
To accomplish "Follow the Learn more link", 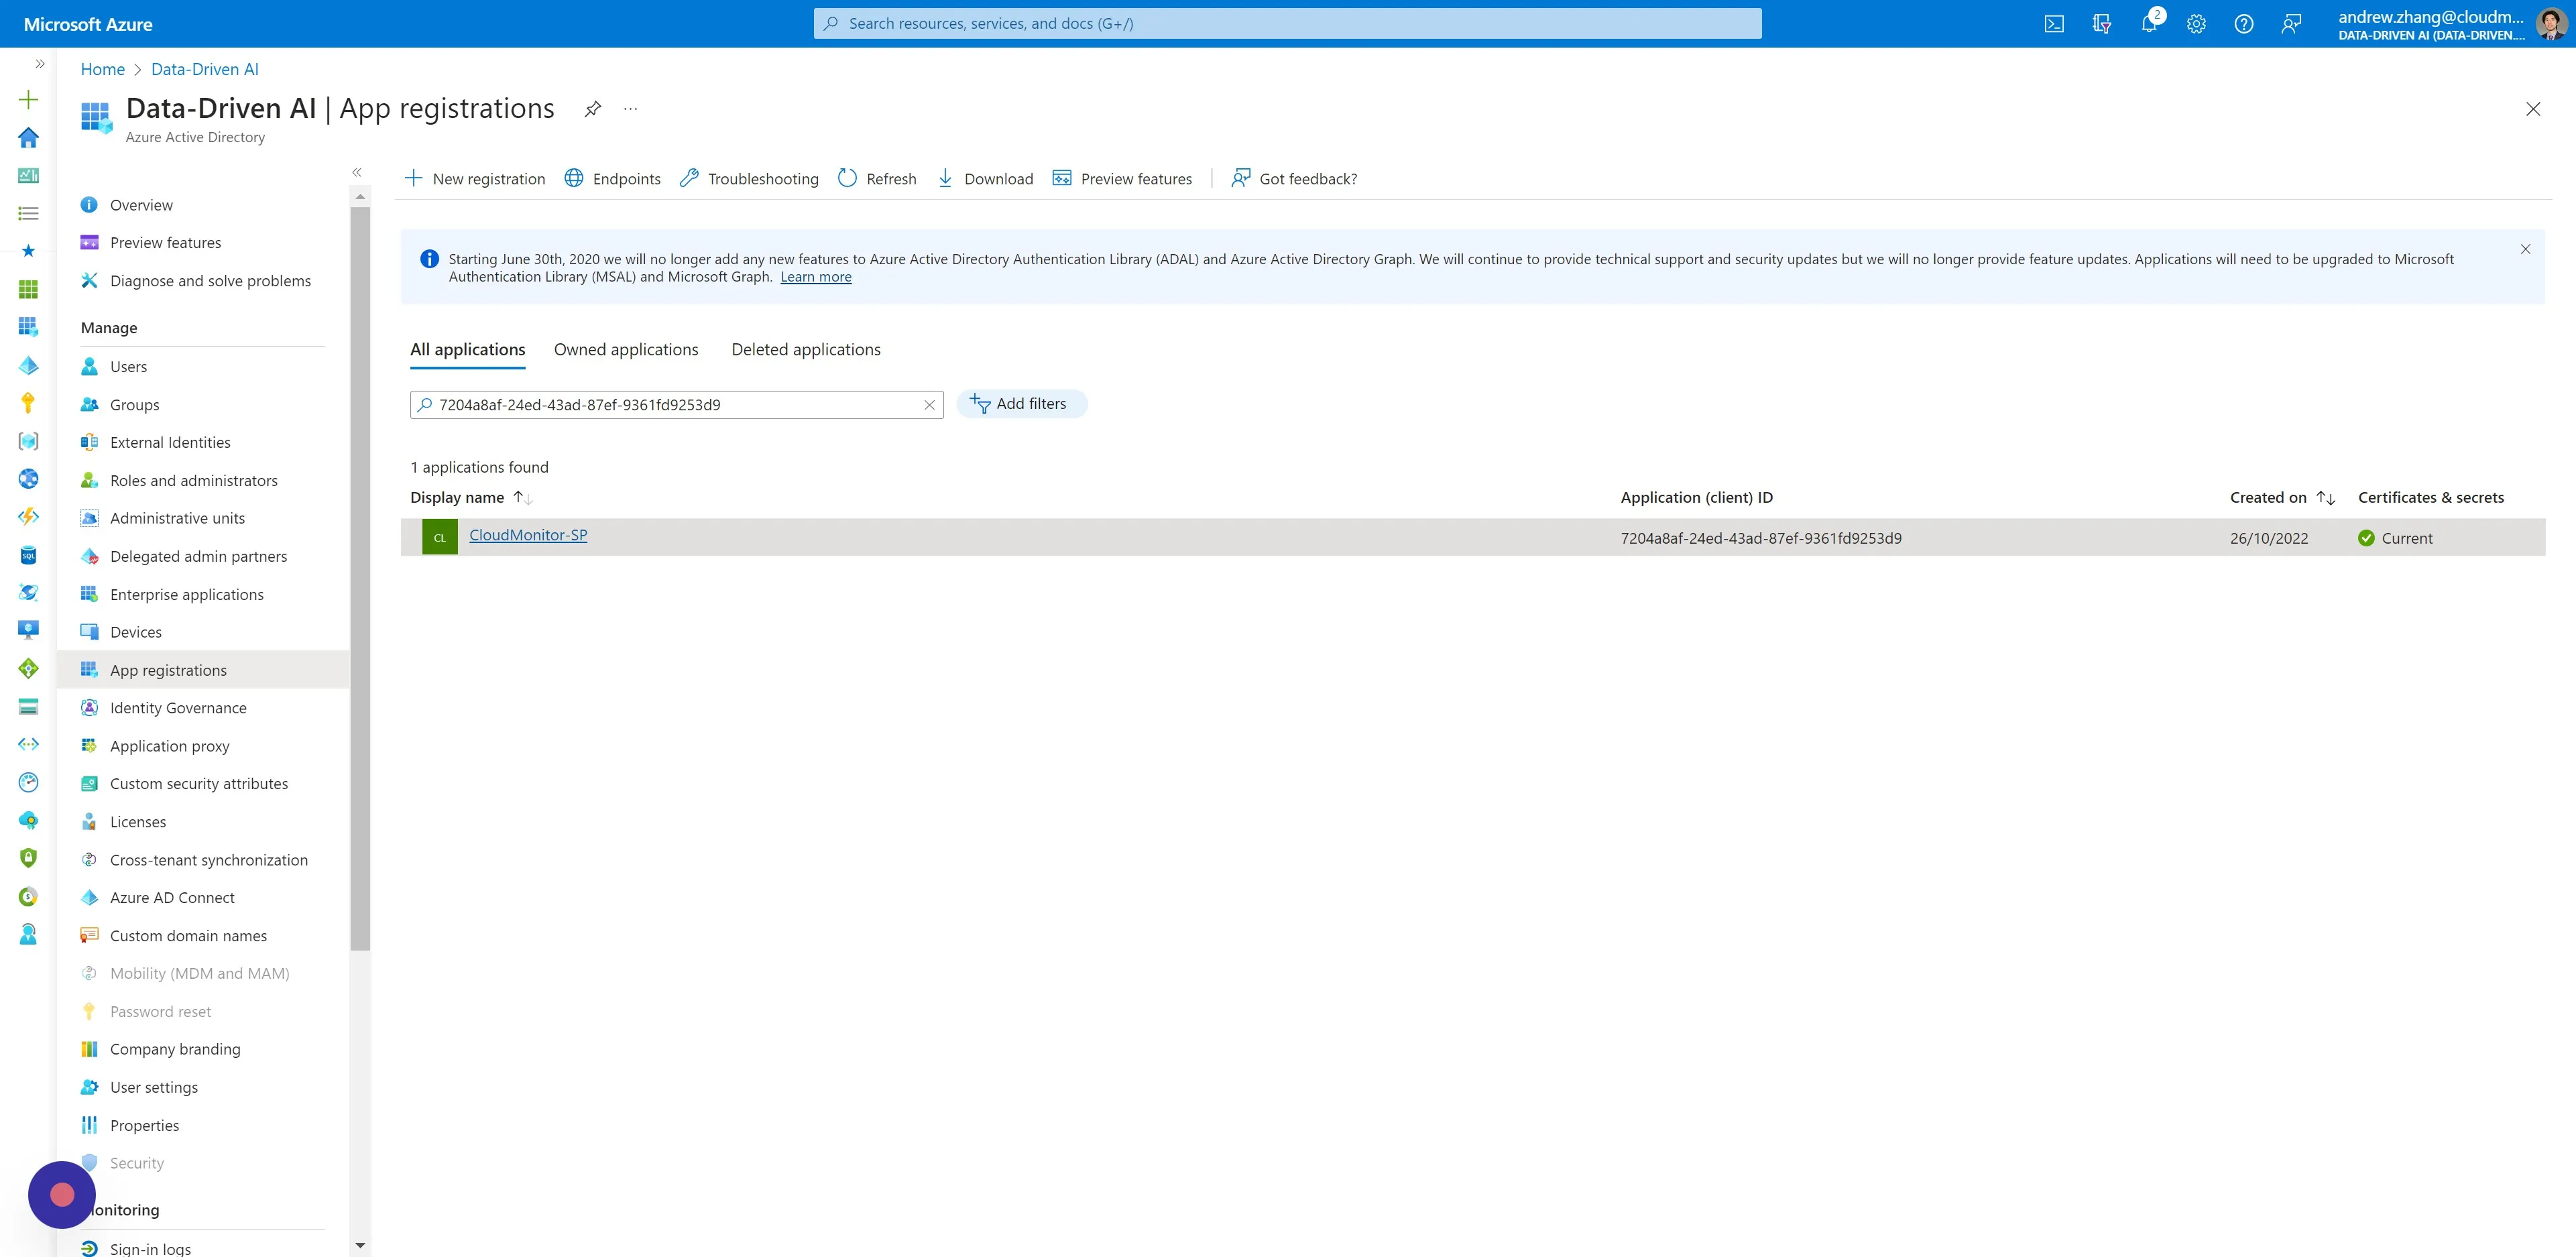I will [816, 277].
